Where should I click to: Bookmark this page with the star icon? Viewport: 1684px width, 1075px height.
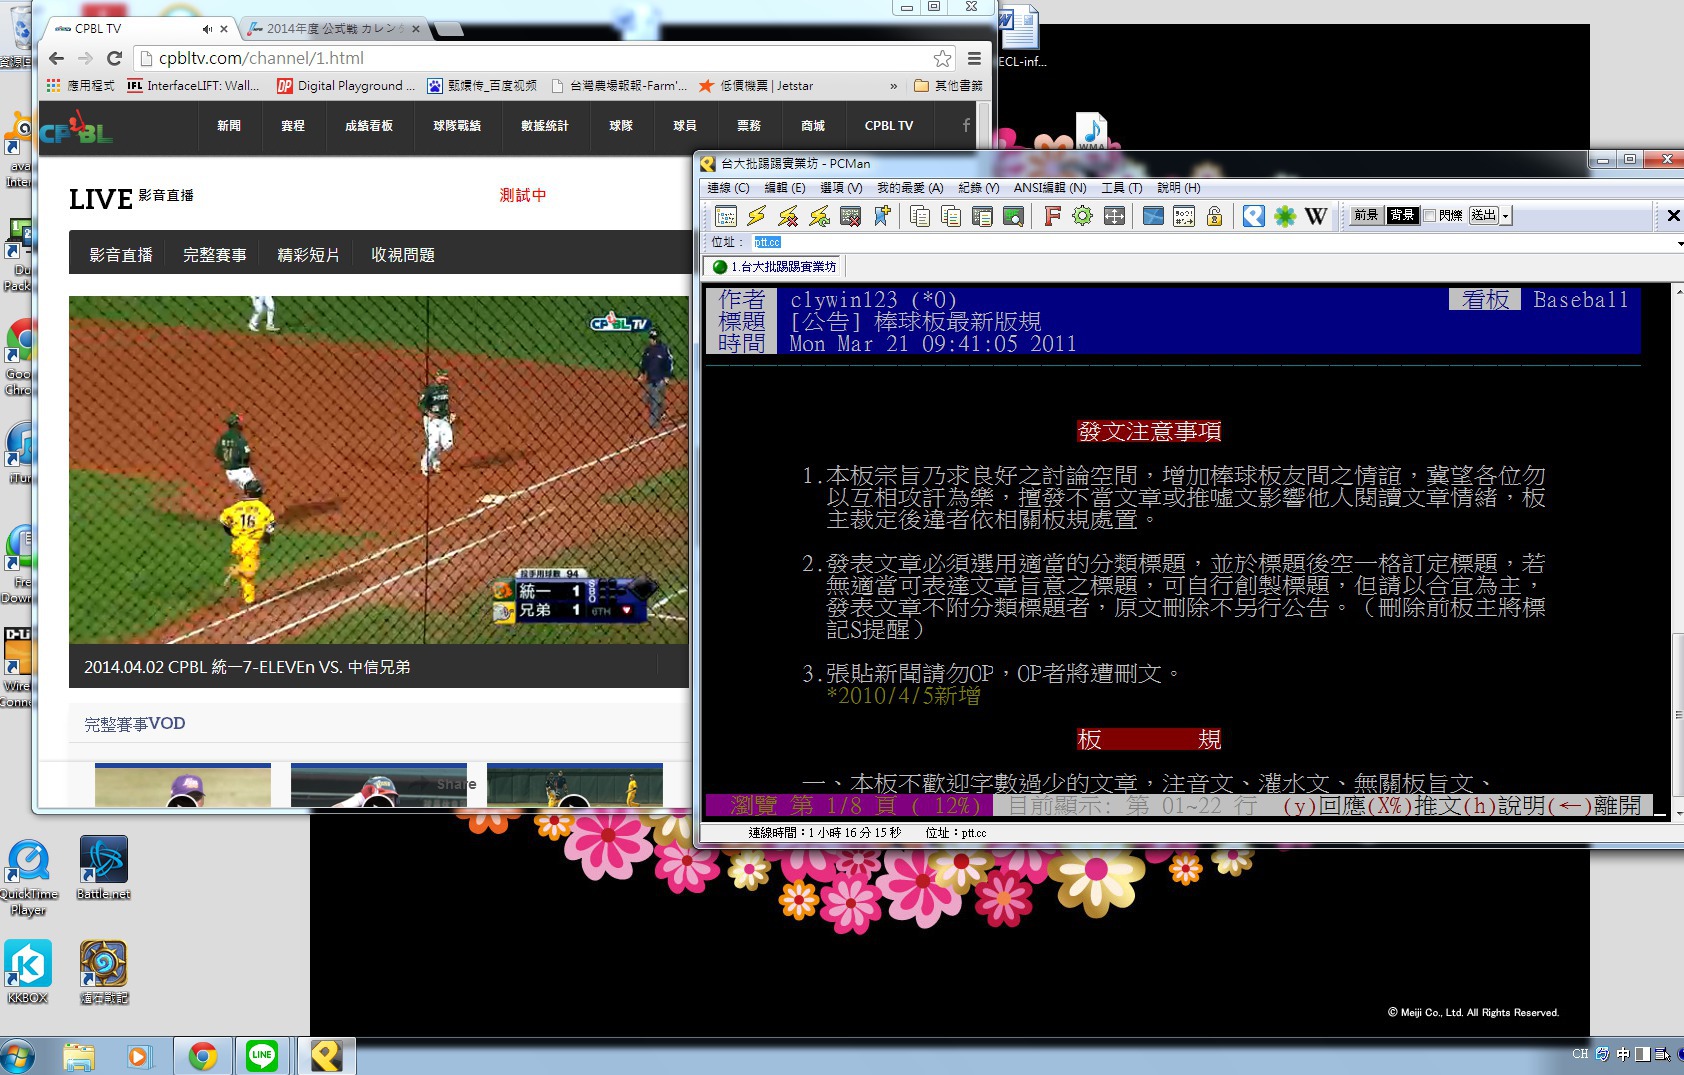pos(942,58)
